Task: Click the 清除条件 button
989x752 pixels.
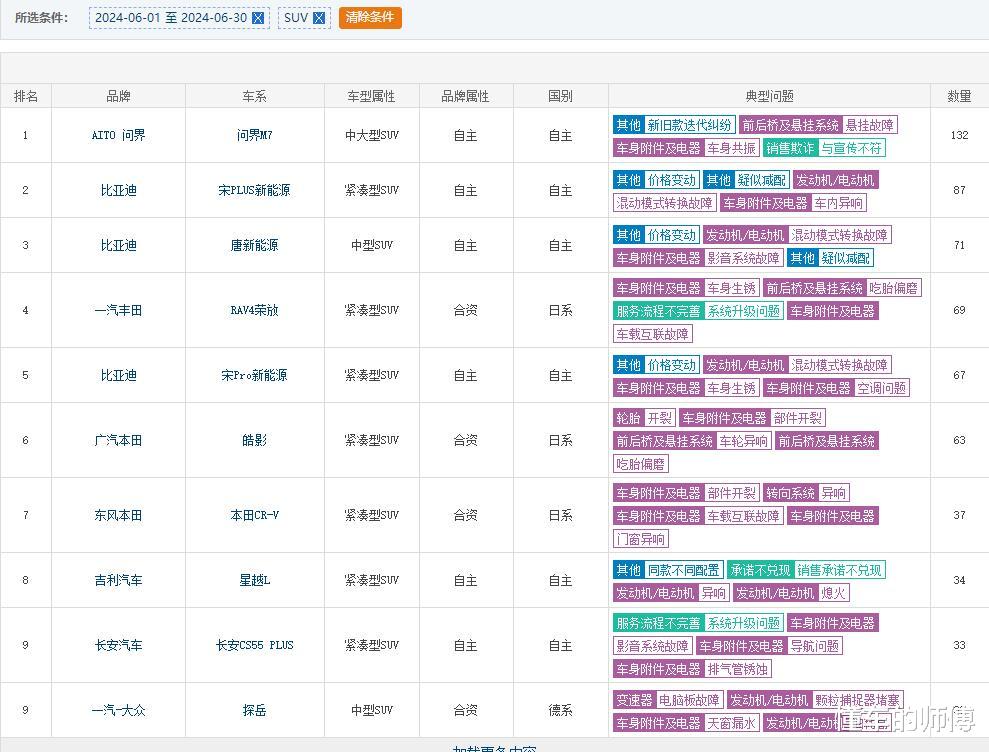Action: 370,18
